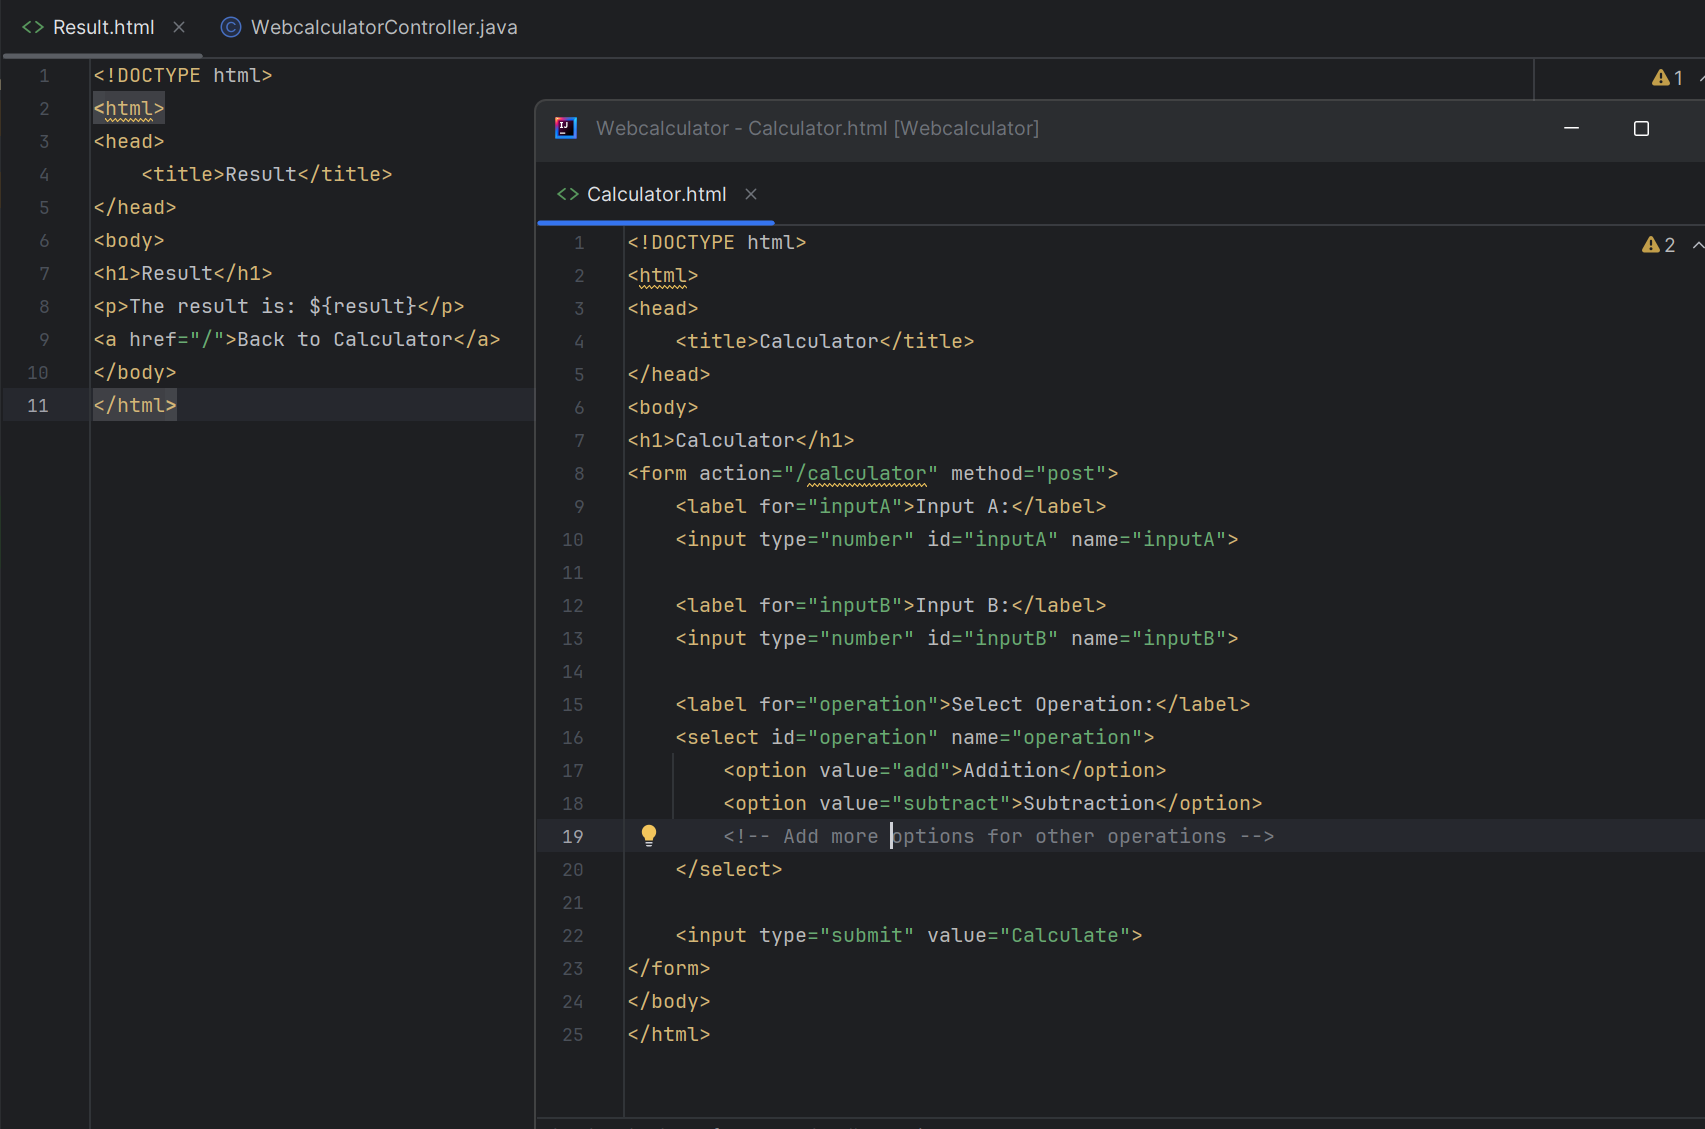
Task: Close the Calculator.html tab
Action: point(751,194)
